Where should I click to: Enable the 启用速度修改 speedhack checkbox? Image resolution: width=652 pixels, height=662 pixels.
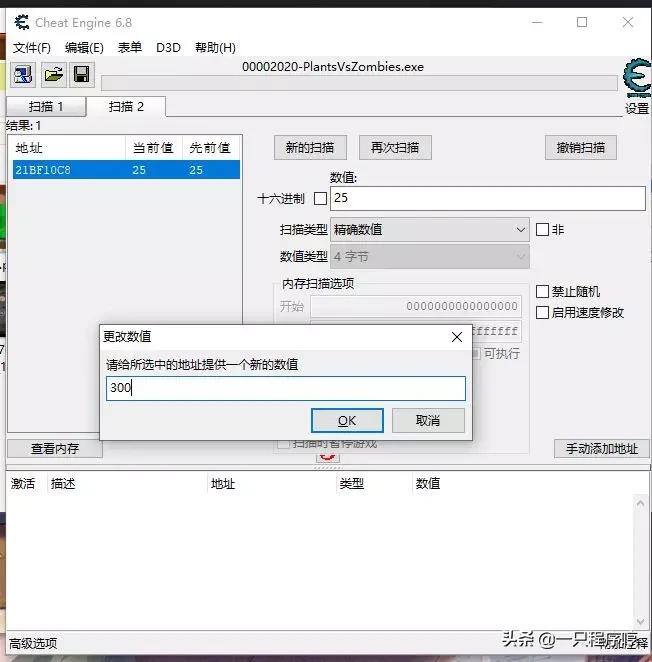tap(542, 312)
